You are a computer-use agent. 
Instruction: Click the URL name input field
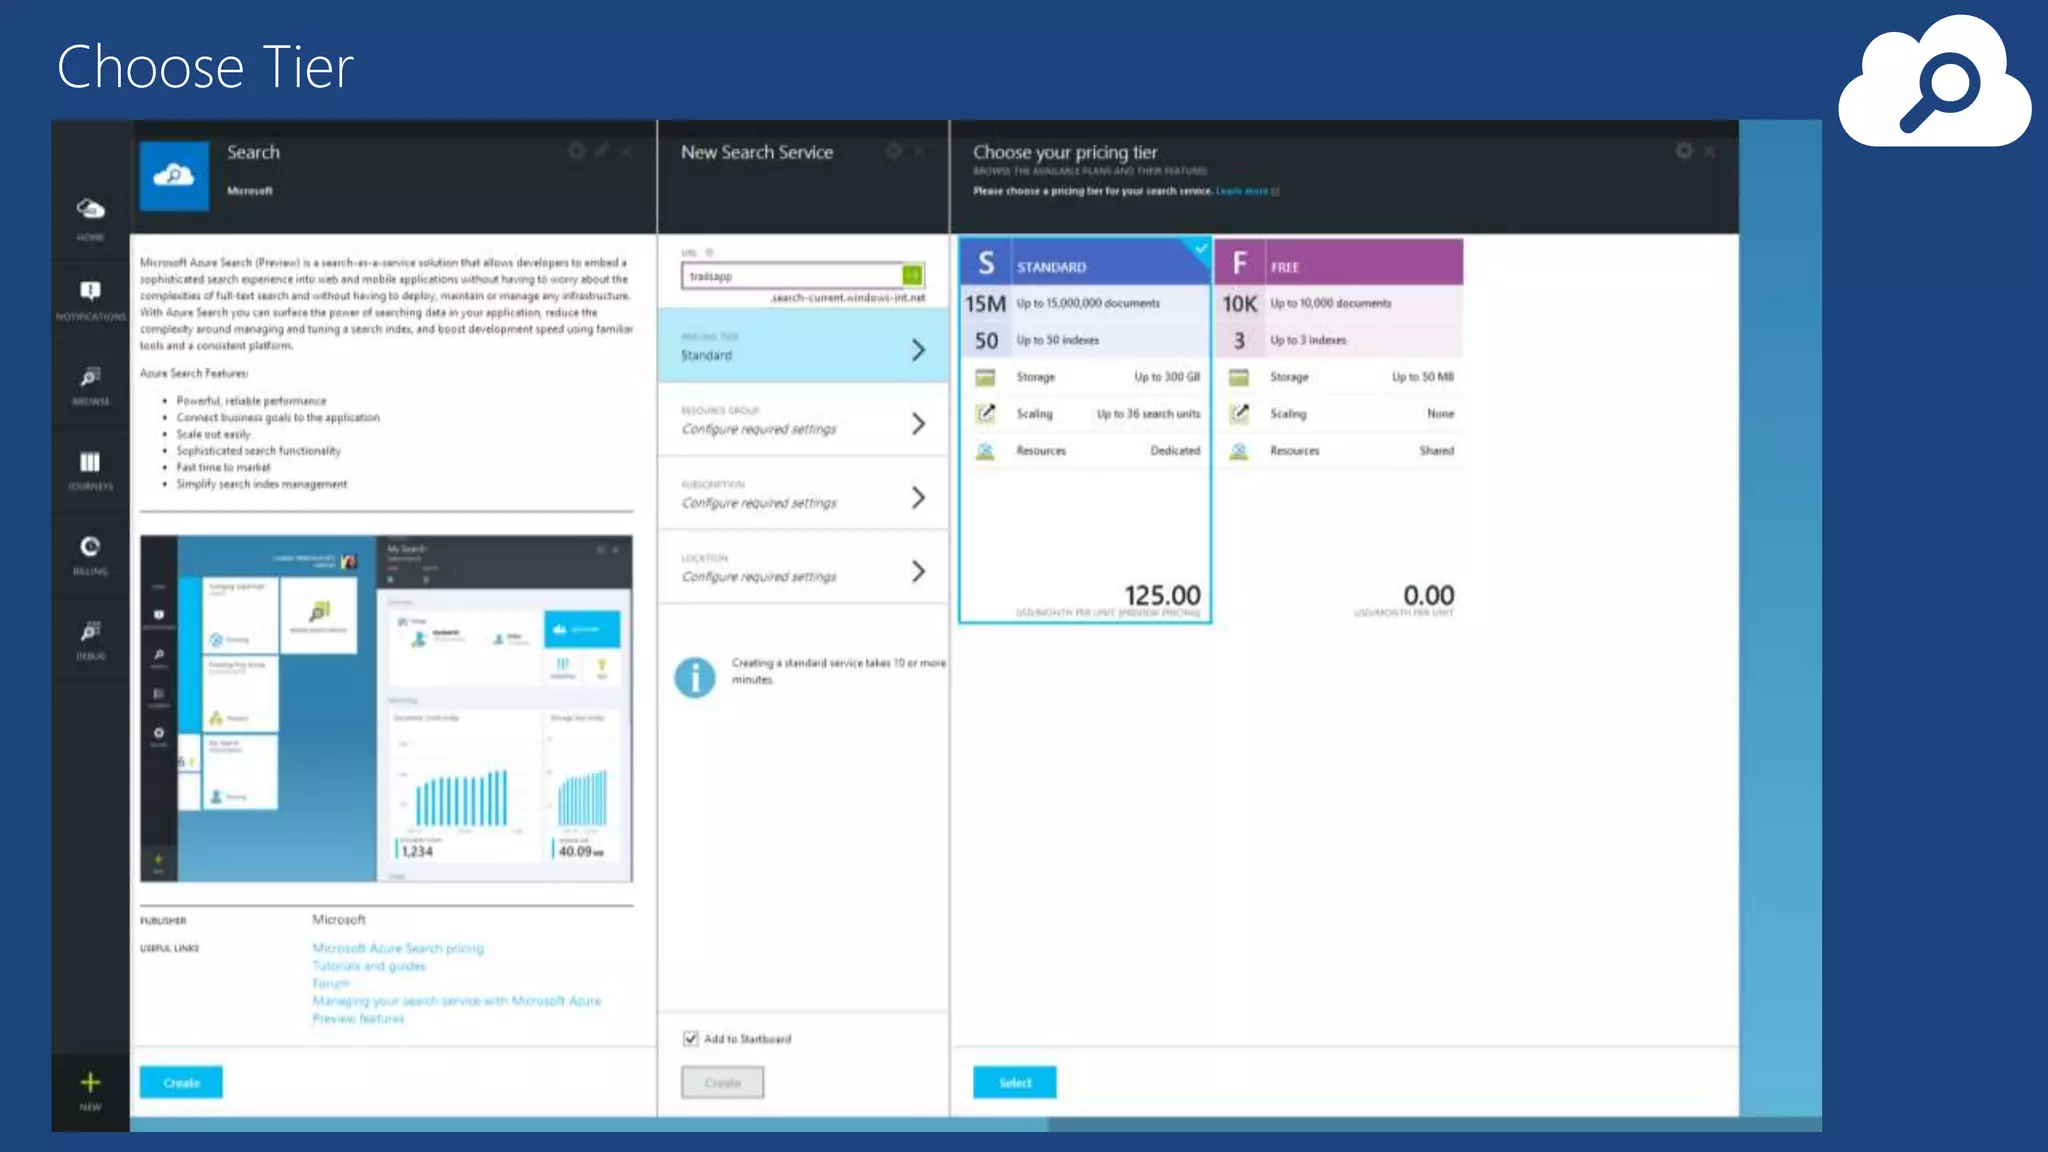[x=792, y=276]
